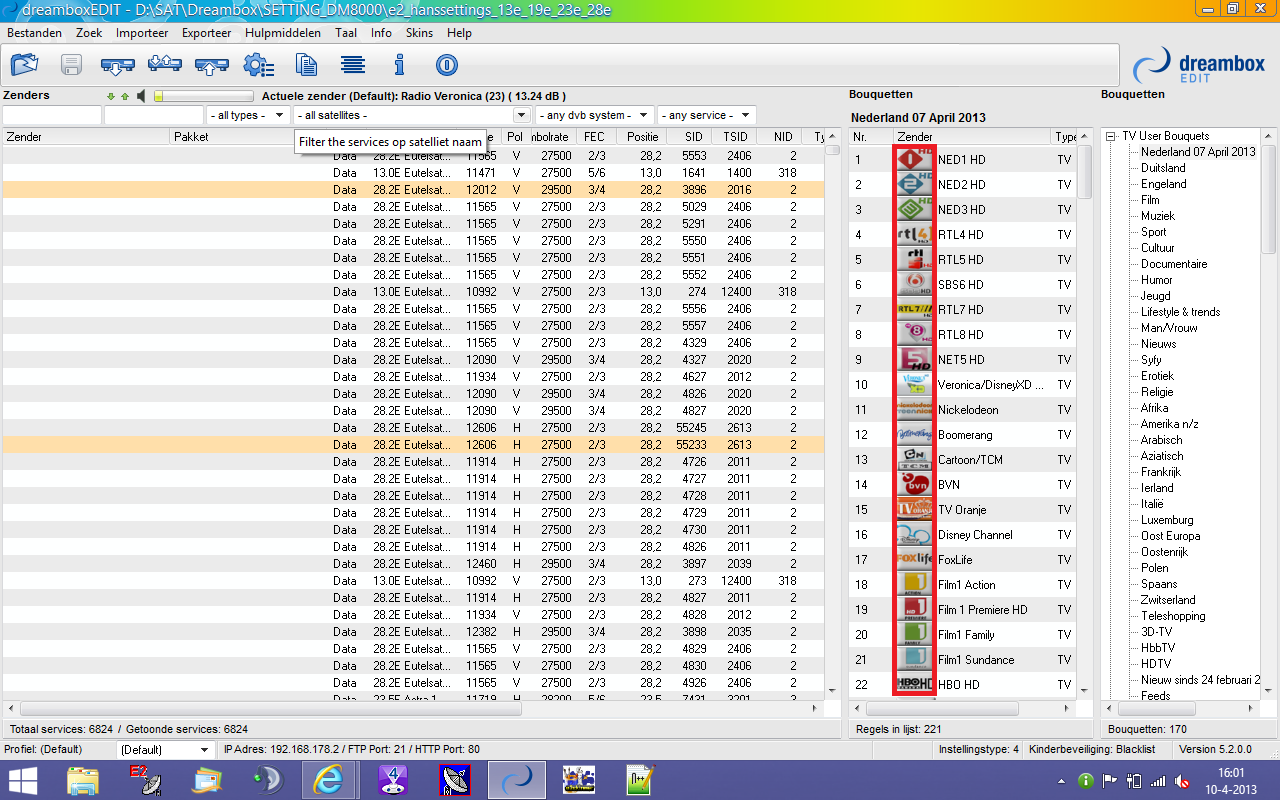Open the Hulpmiddelen menu
Image resolution: width=1280 pixels, height=800 pixels.
click(x=283, y=33)
